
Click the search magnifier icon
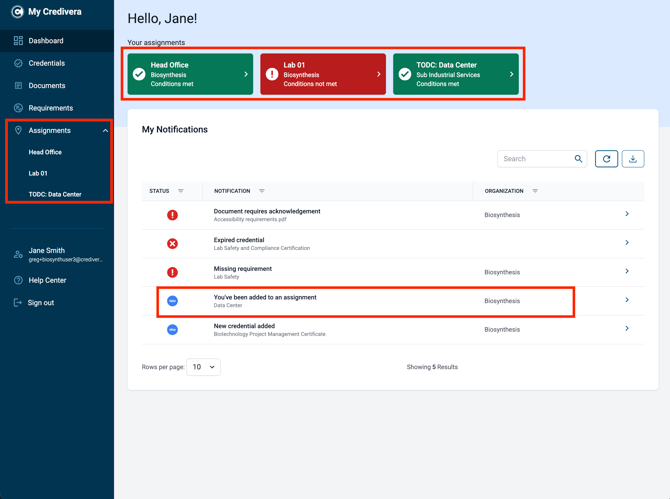(578, 159)
